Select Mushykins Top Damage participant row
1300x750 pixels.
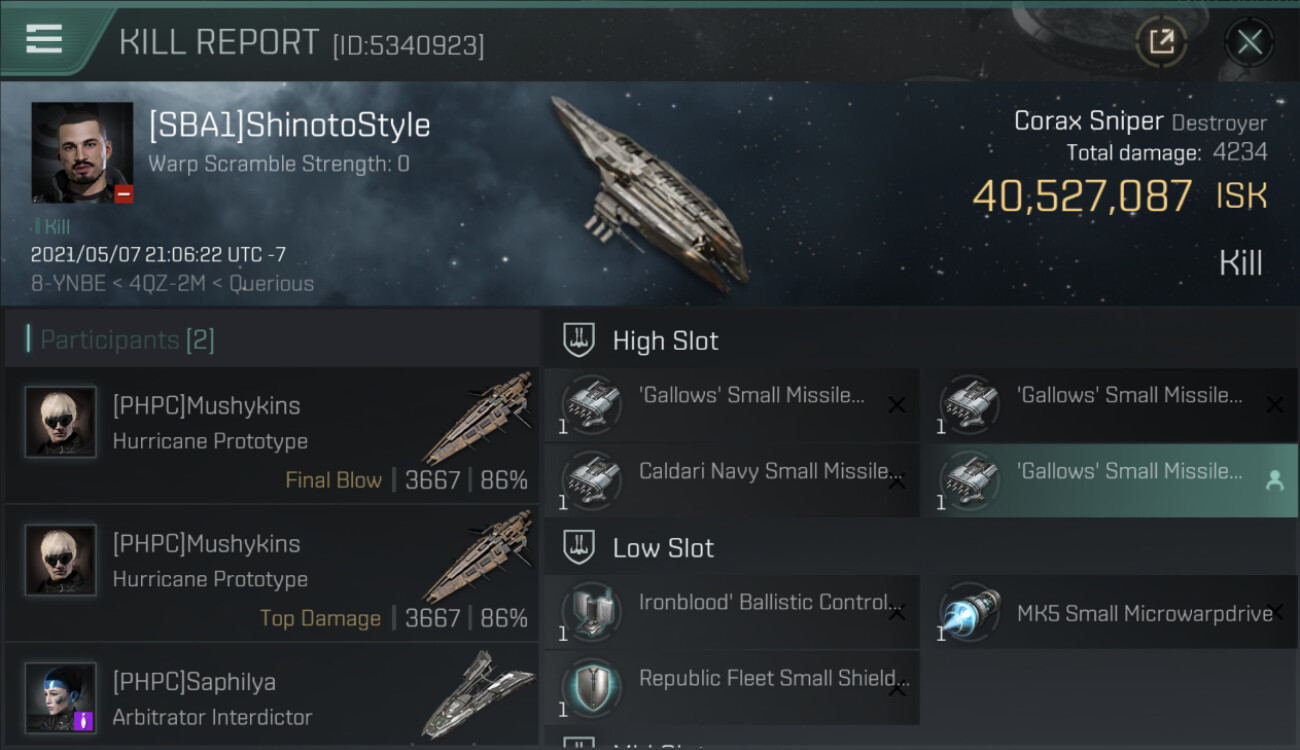pyautogui.click(x=271, y=574)
